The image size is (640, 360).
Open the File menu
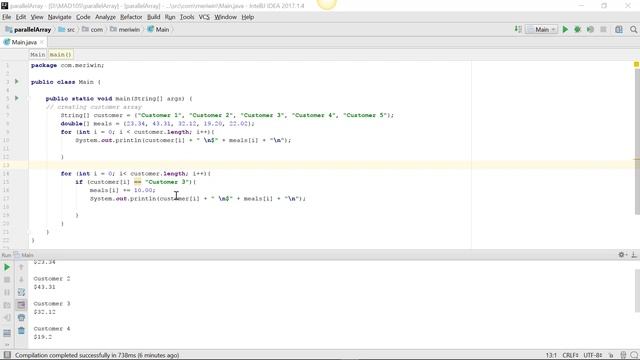click(7, 17)
